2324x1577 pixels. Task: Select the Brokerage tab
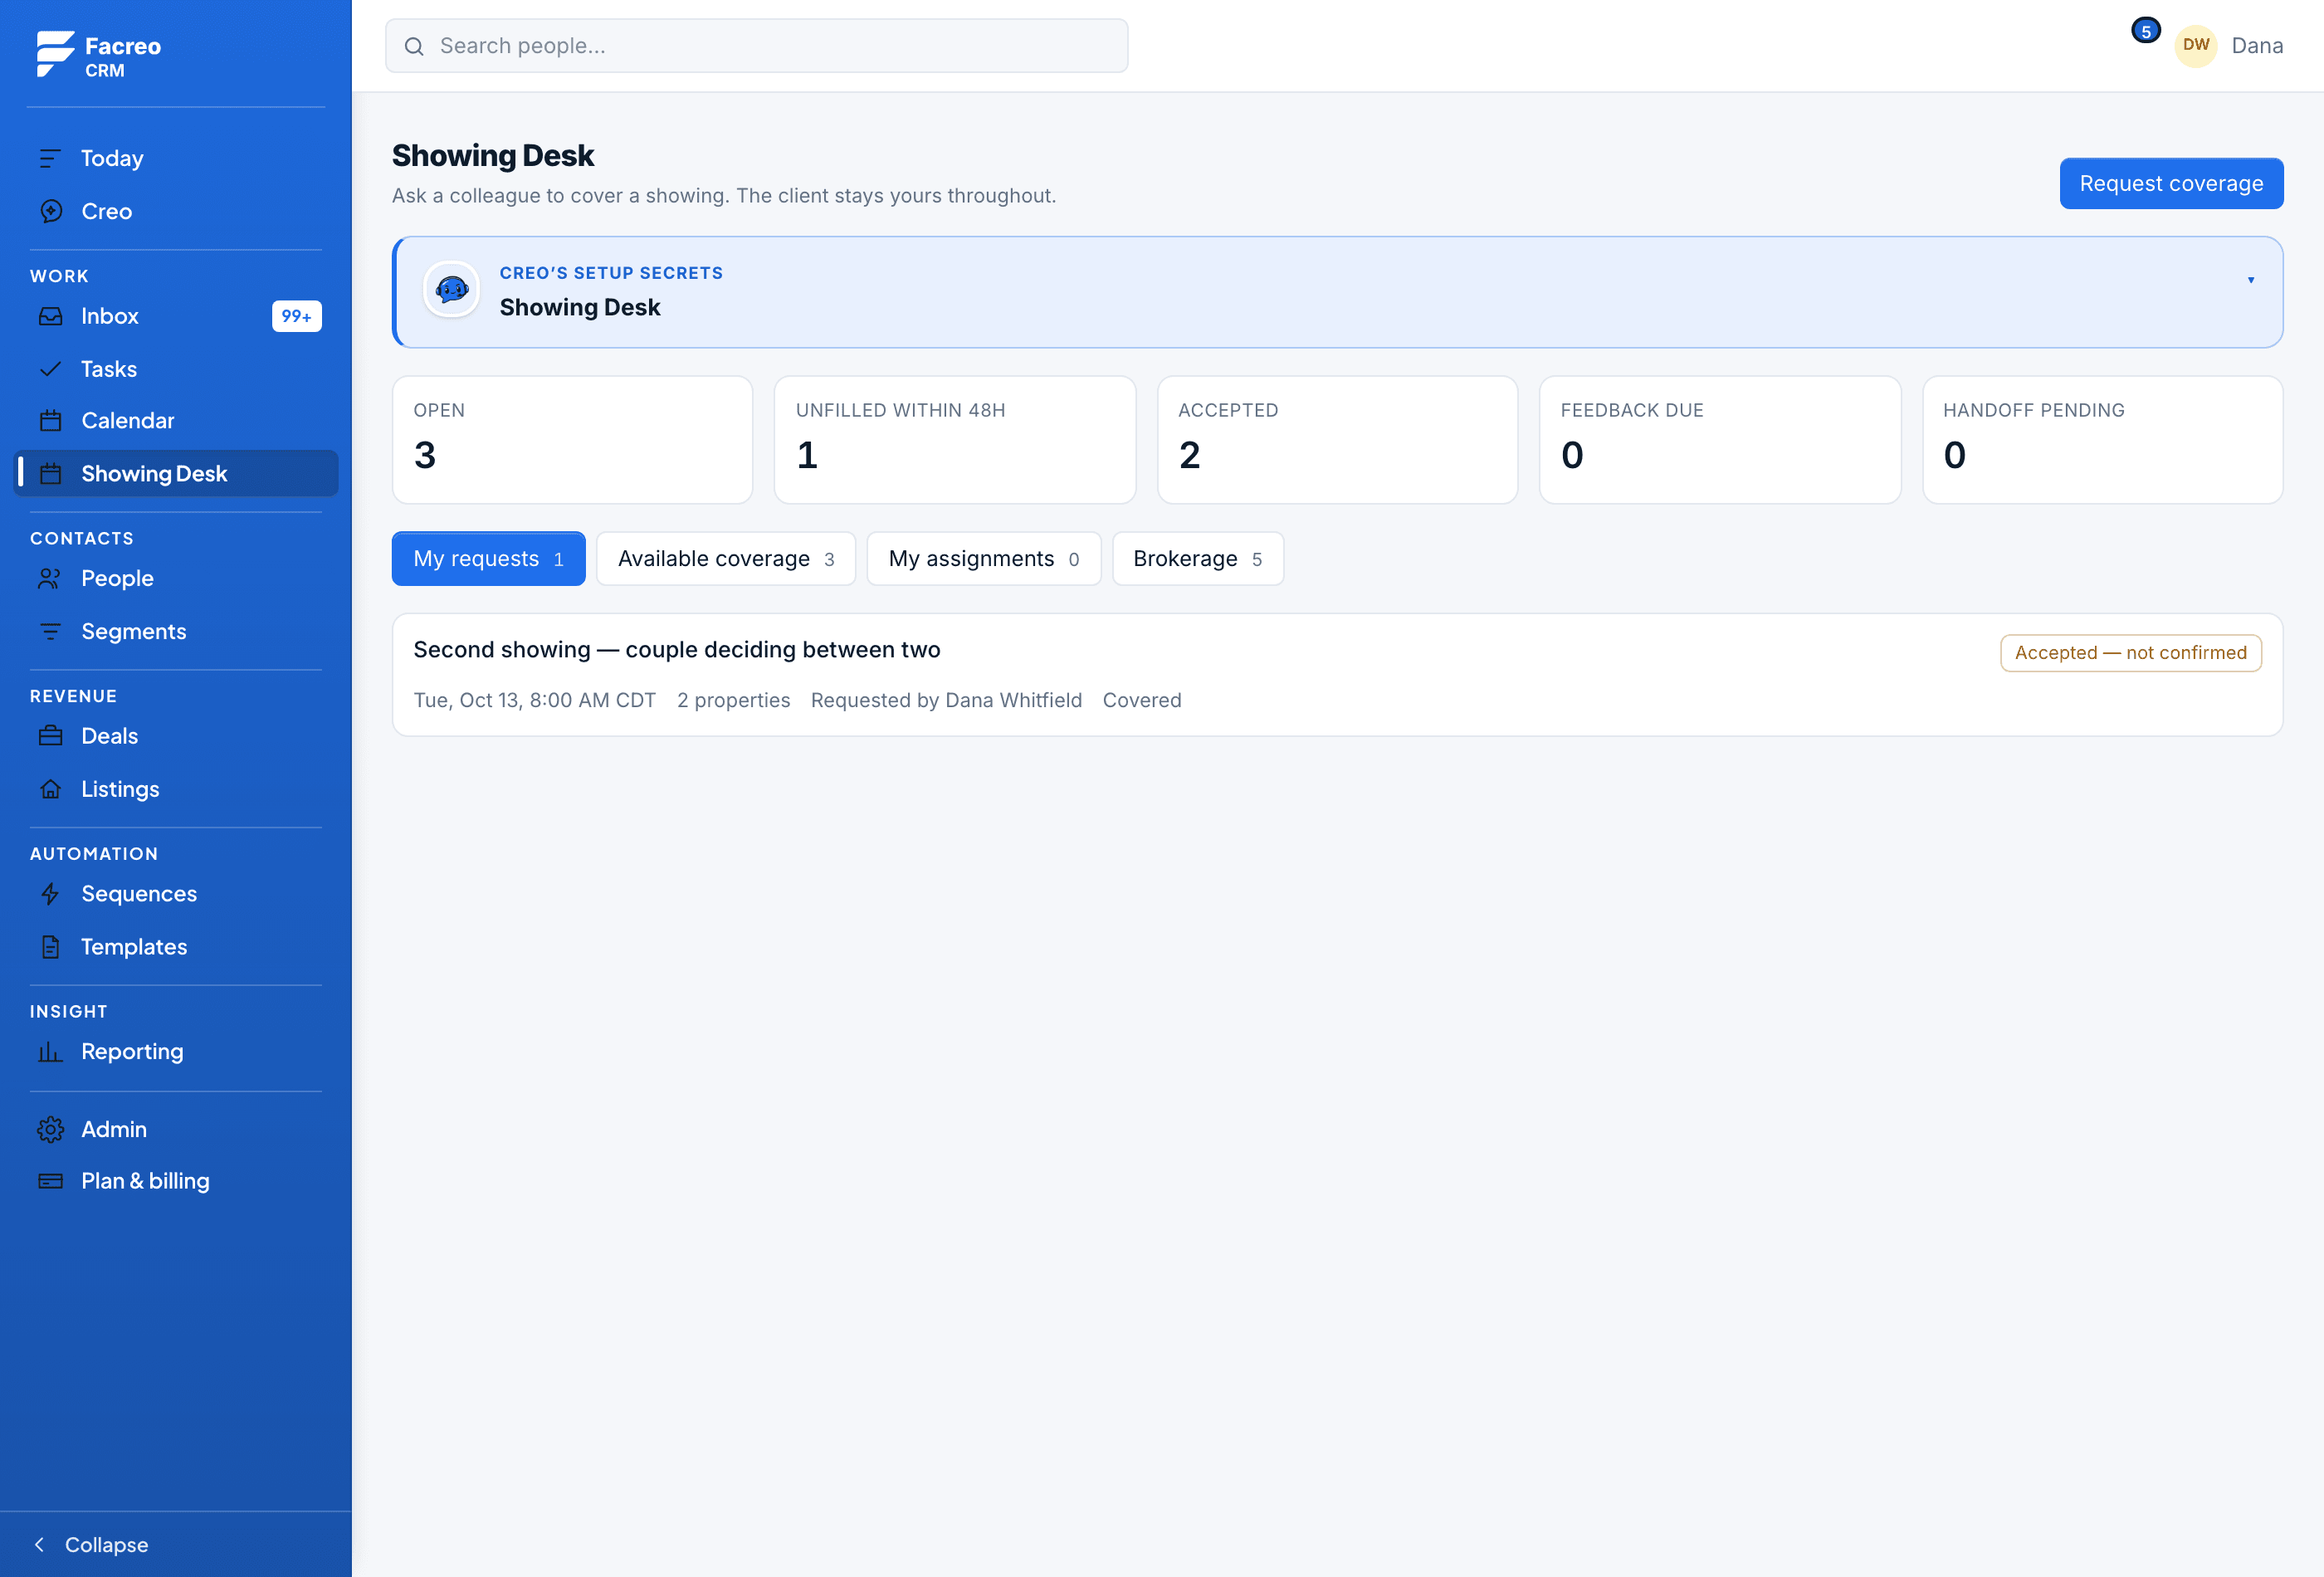(x=1198, y=559)
